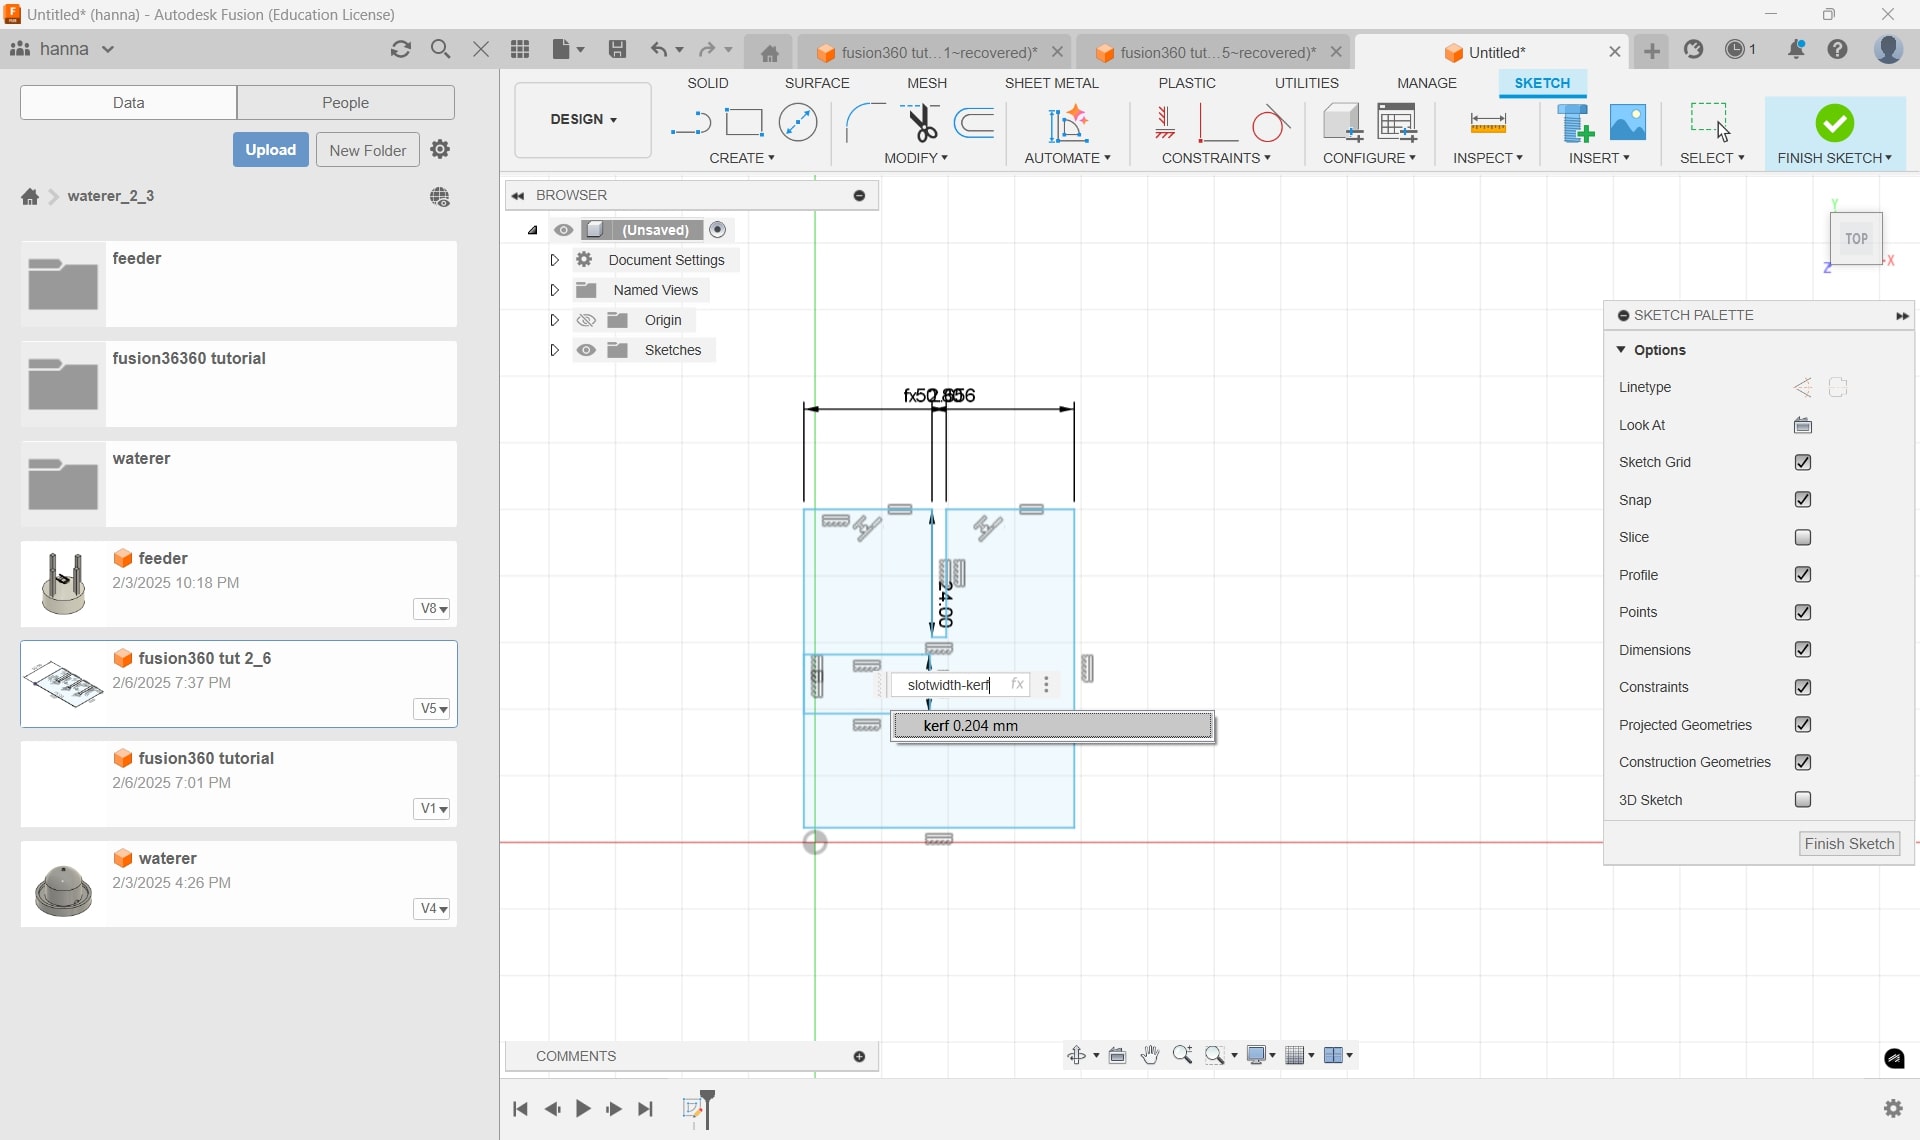Click the SKETCH tab in ribbon
This screenshot has height=1140, width=1920.
click(x=1543, y=83)
